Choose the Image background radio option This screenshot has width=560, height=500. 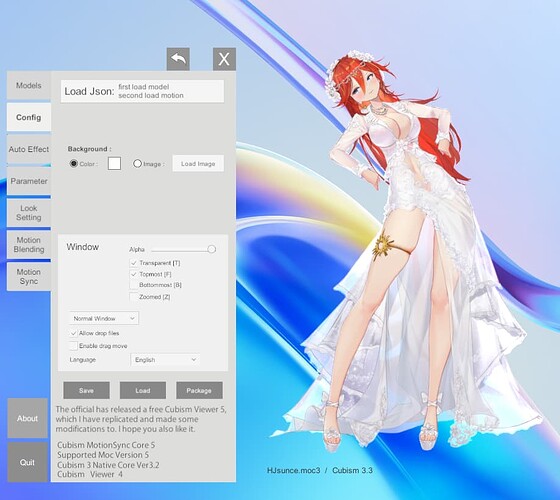[x=137, y=164]
